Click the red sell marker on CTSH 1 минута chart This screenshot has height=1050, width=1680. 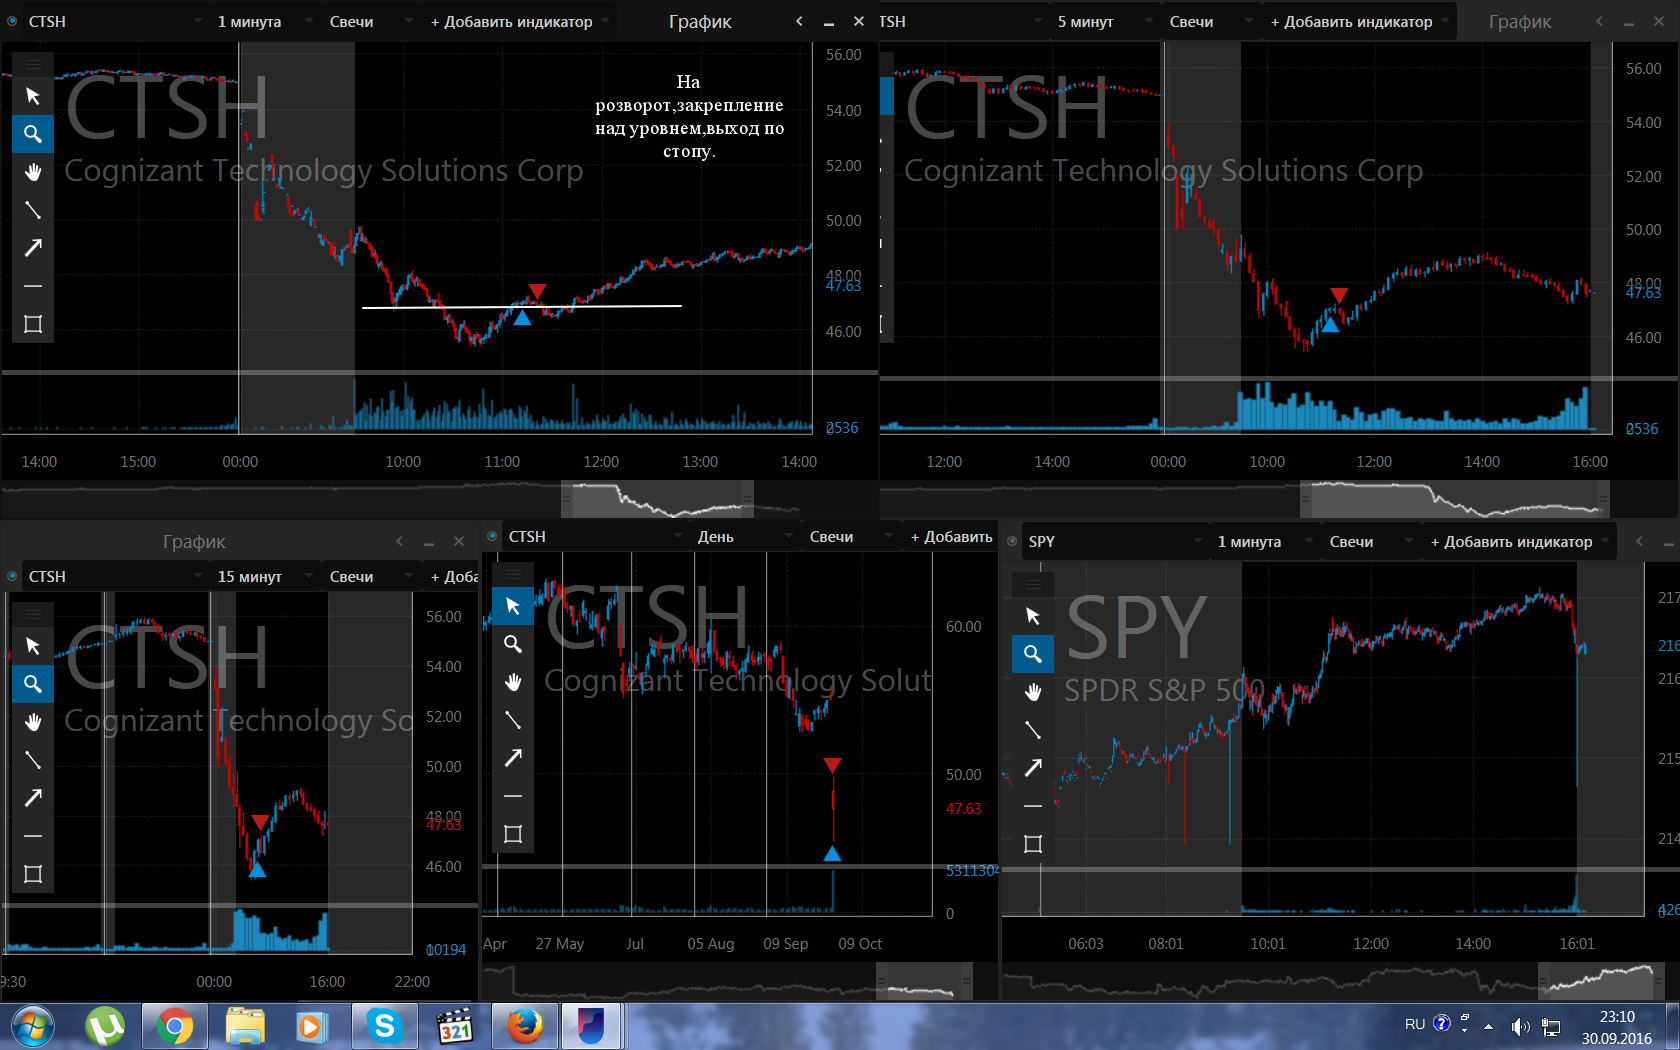[537, 291]
